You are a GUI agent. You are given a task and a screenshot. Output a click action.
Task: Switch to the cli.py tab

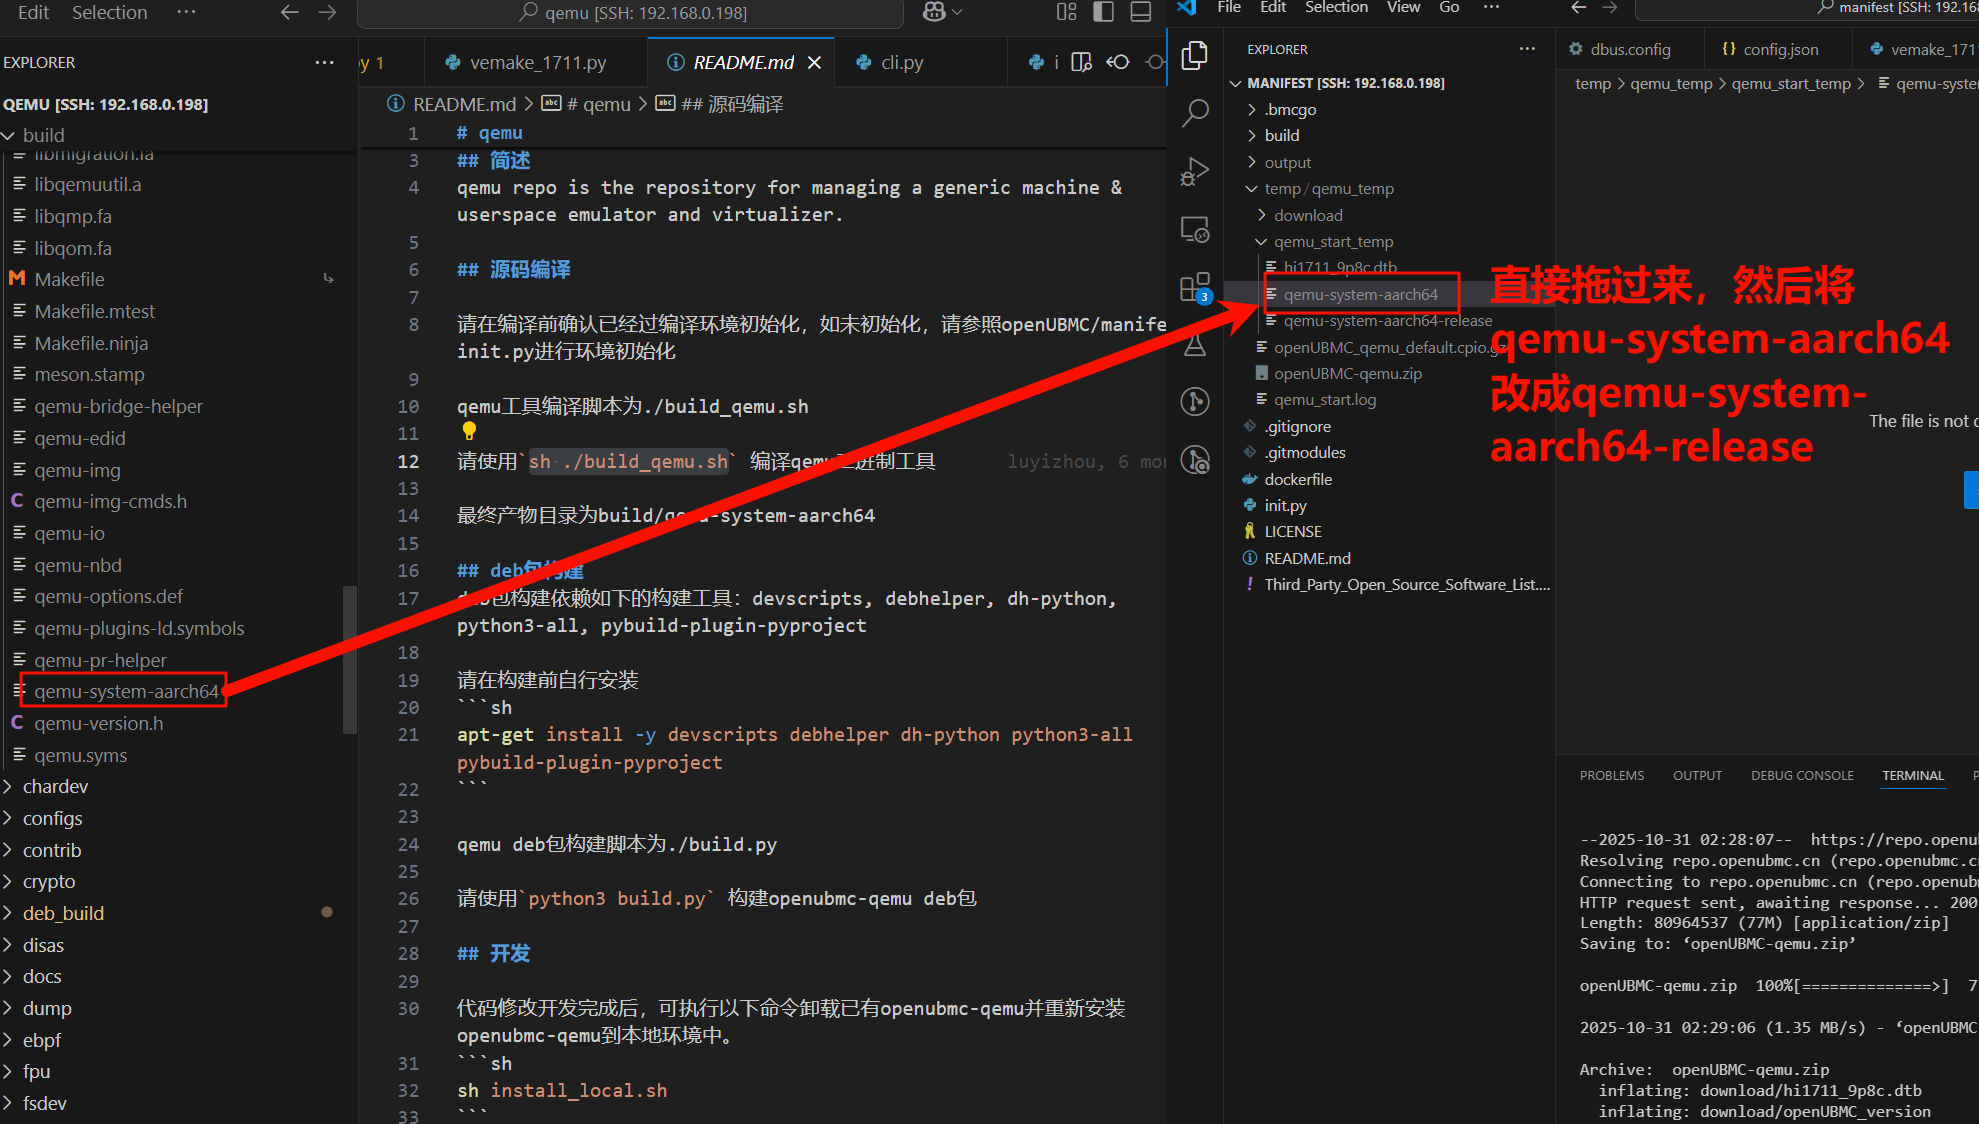click(x=901, y=62)
